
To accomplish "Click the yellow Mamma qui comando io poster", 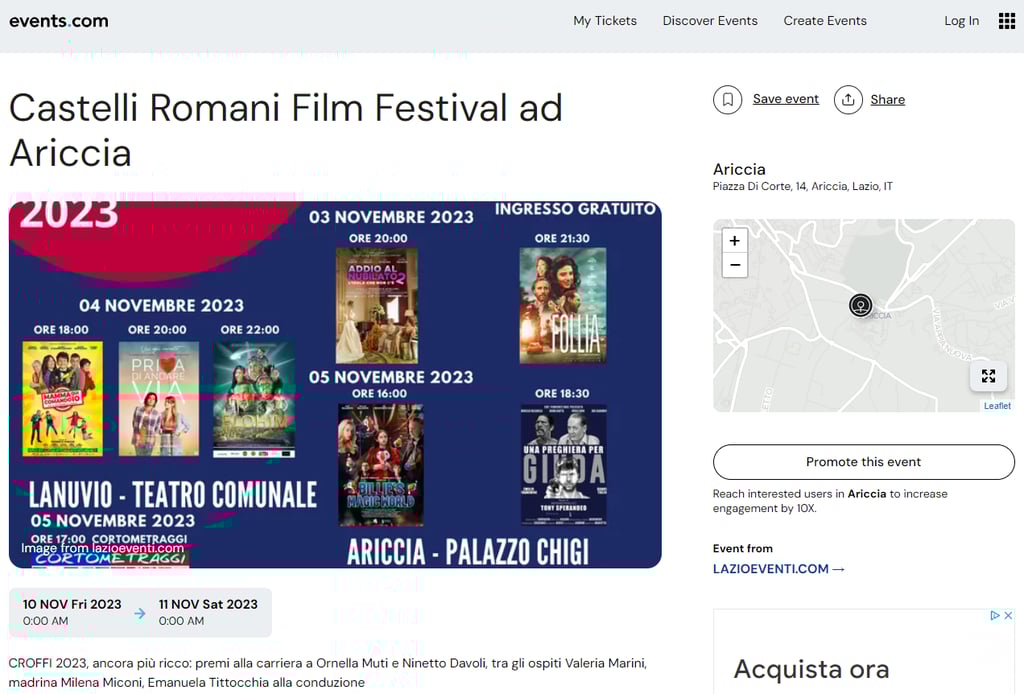I will (63, 399).
